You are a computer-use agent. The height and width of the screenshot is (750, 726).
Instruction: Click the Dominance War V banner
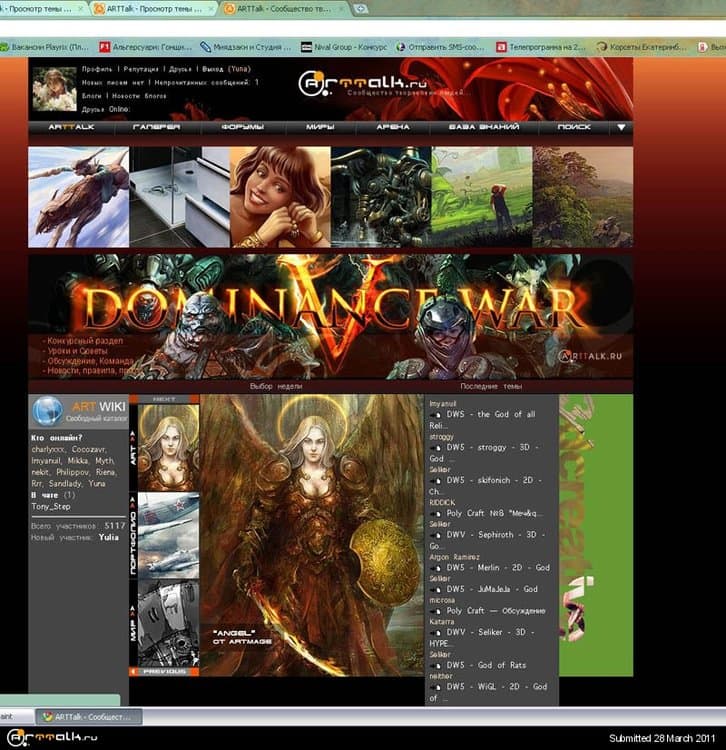(330, 317)
